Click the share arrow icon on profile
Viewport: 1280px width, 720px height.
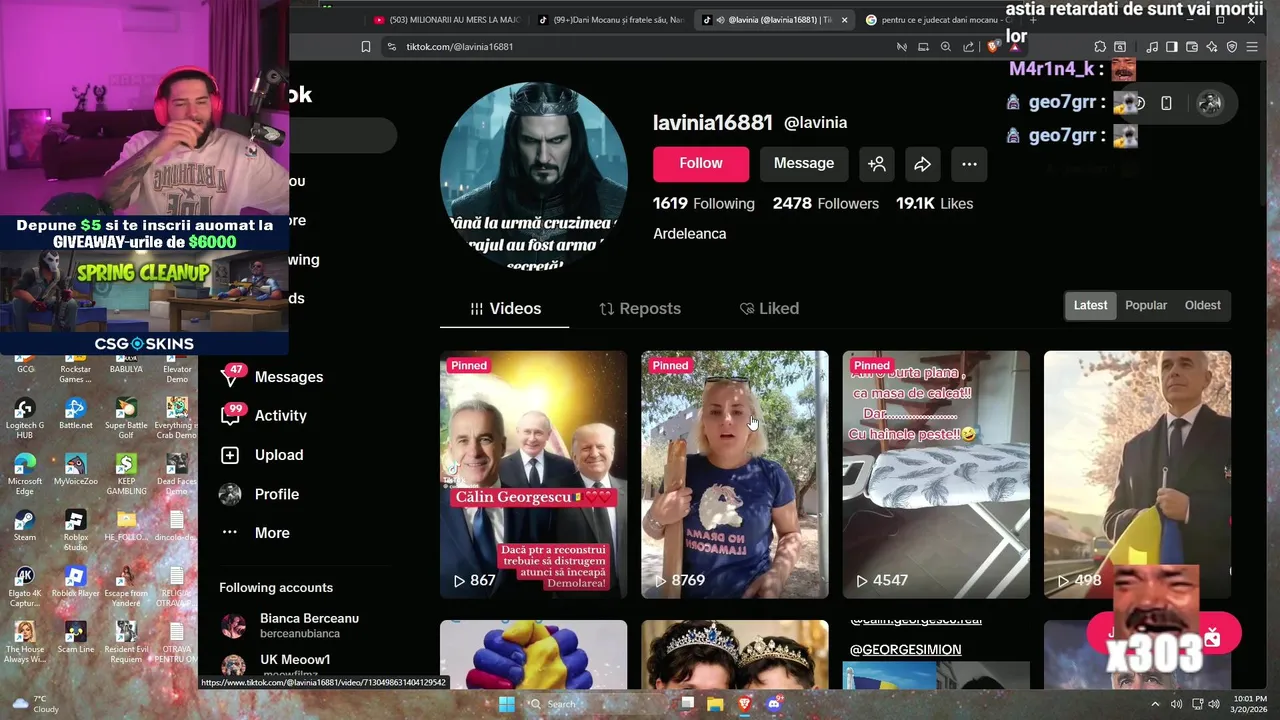point(923,164)
